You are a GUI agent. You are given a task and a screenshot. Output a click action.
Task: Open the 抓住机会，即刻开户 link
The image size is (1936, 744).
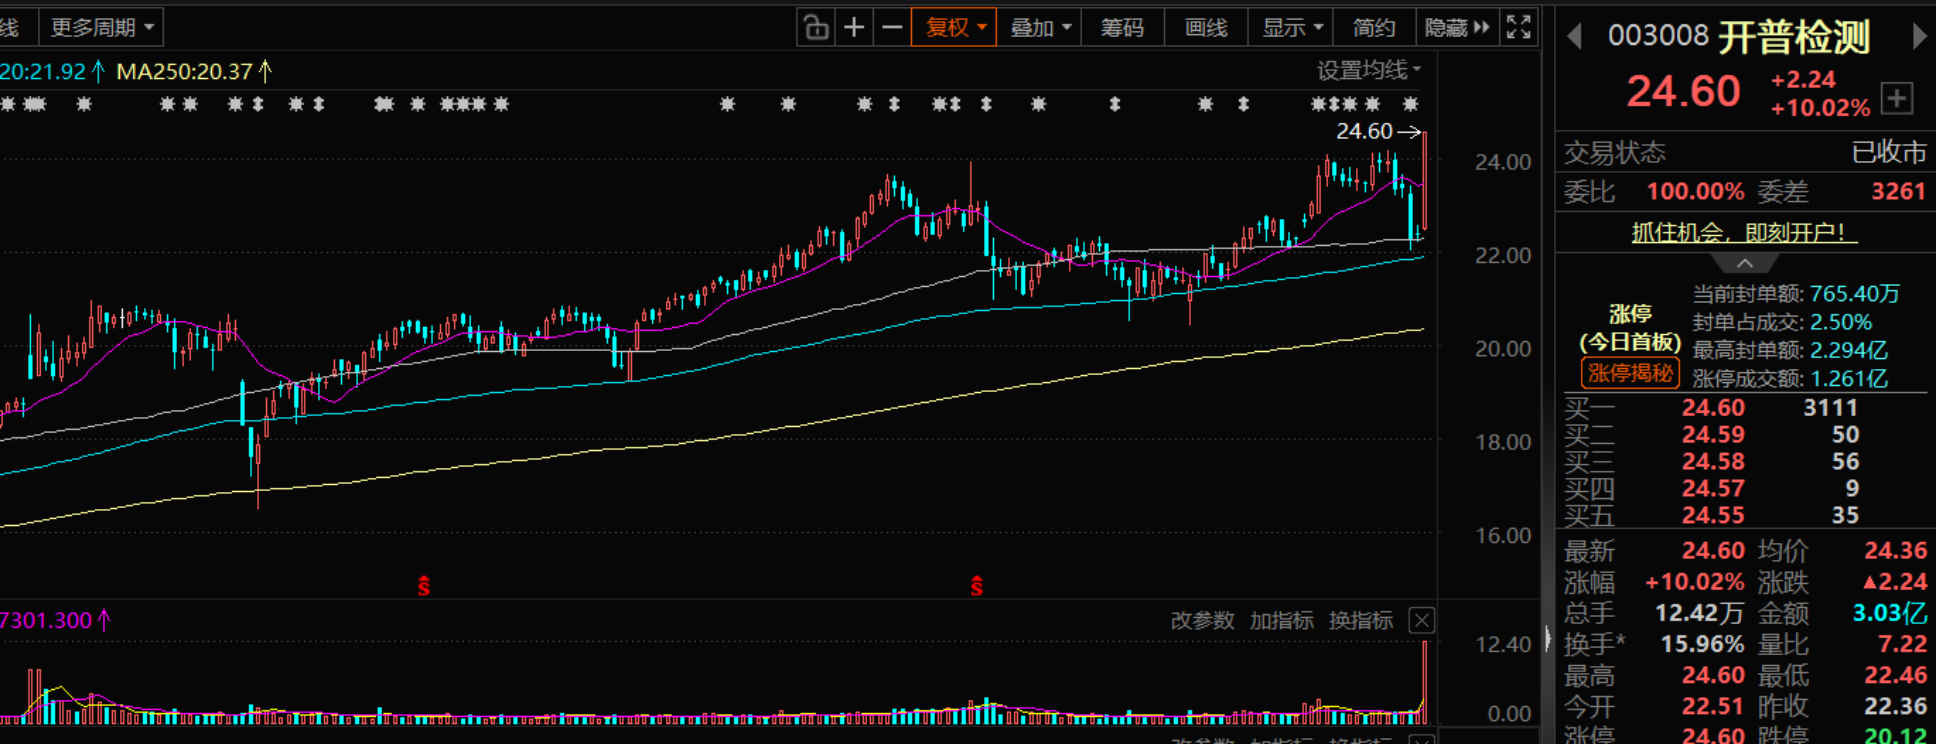coord(1744,232)
